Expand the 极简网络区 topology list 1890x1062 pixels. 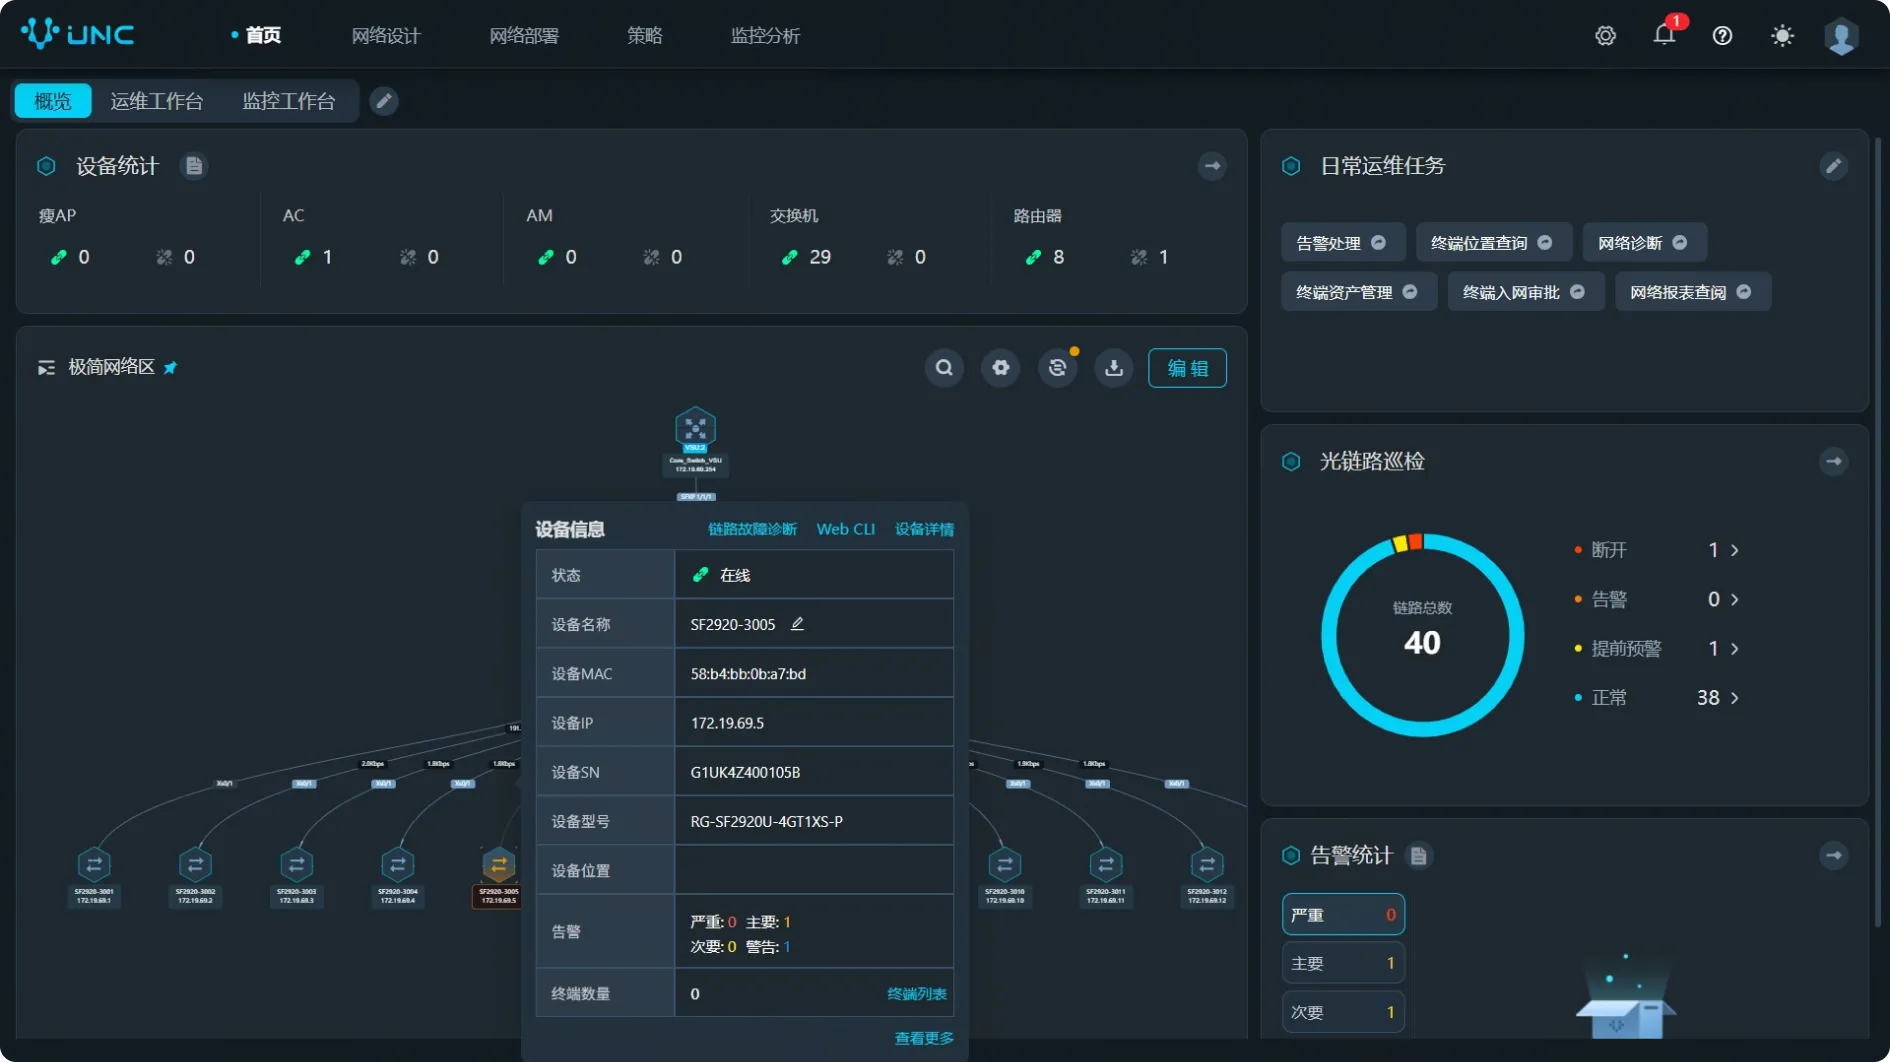pyautogui.click(x=46, y=368)
